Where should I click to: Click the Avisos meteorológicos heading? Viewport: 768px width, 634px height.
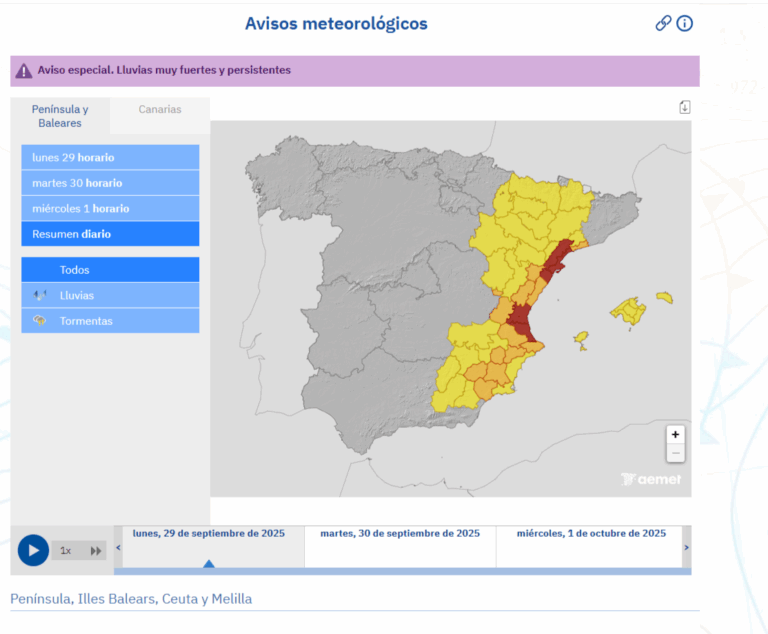pyautogui.click(x=336, y=24)
